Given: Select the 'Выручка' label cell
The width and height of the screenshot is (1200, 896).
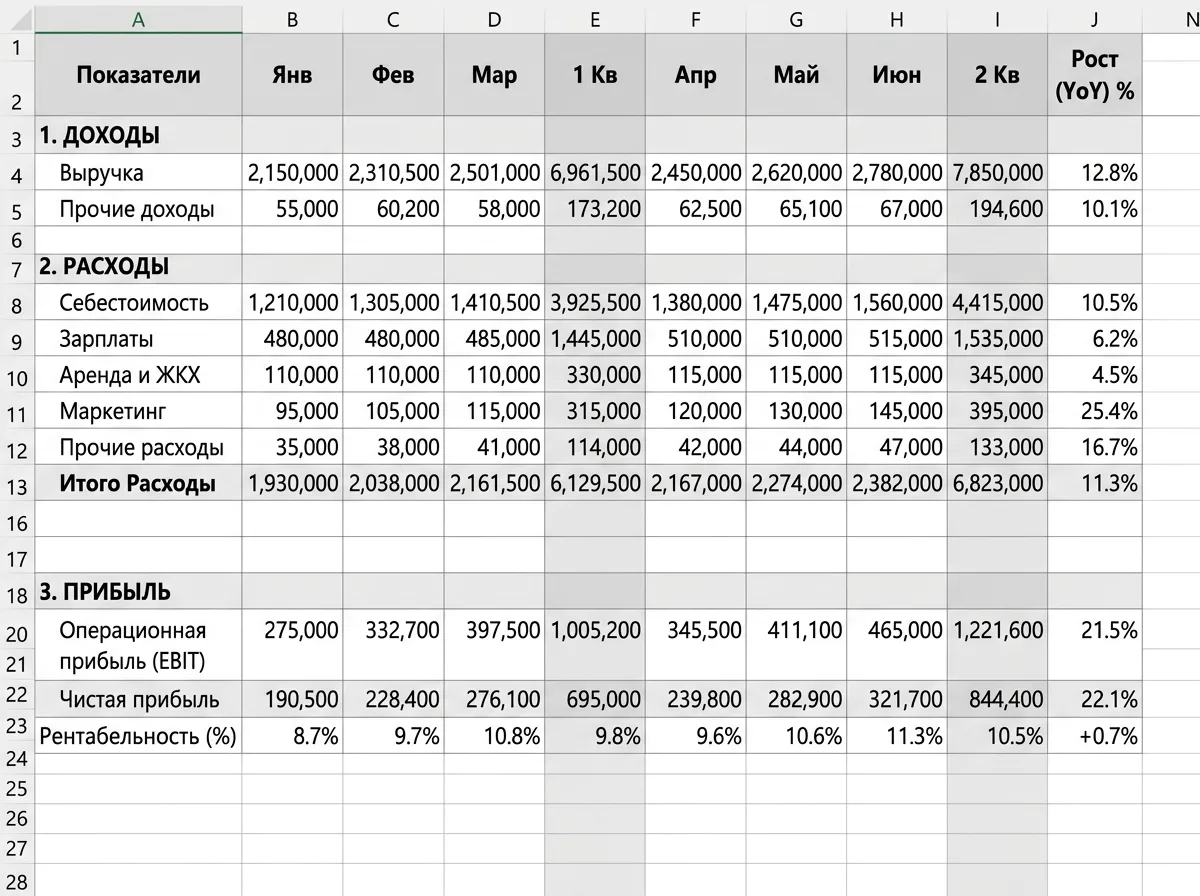Looking at the screenshot, I should tap(139, 173).
